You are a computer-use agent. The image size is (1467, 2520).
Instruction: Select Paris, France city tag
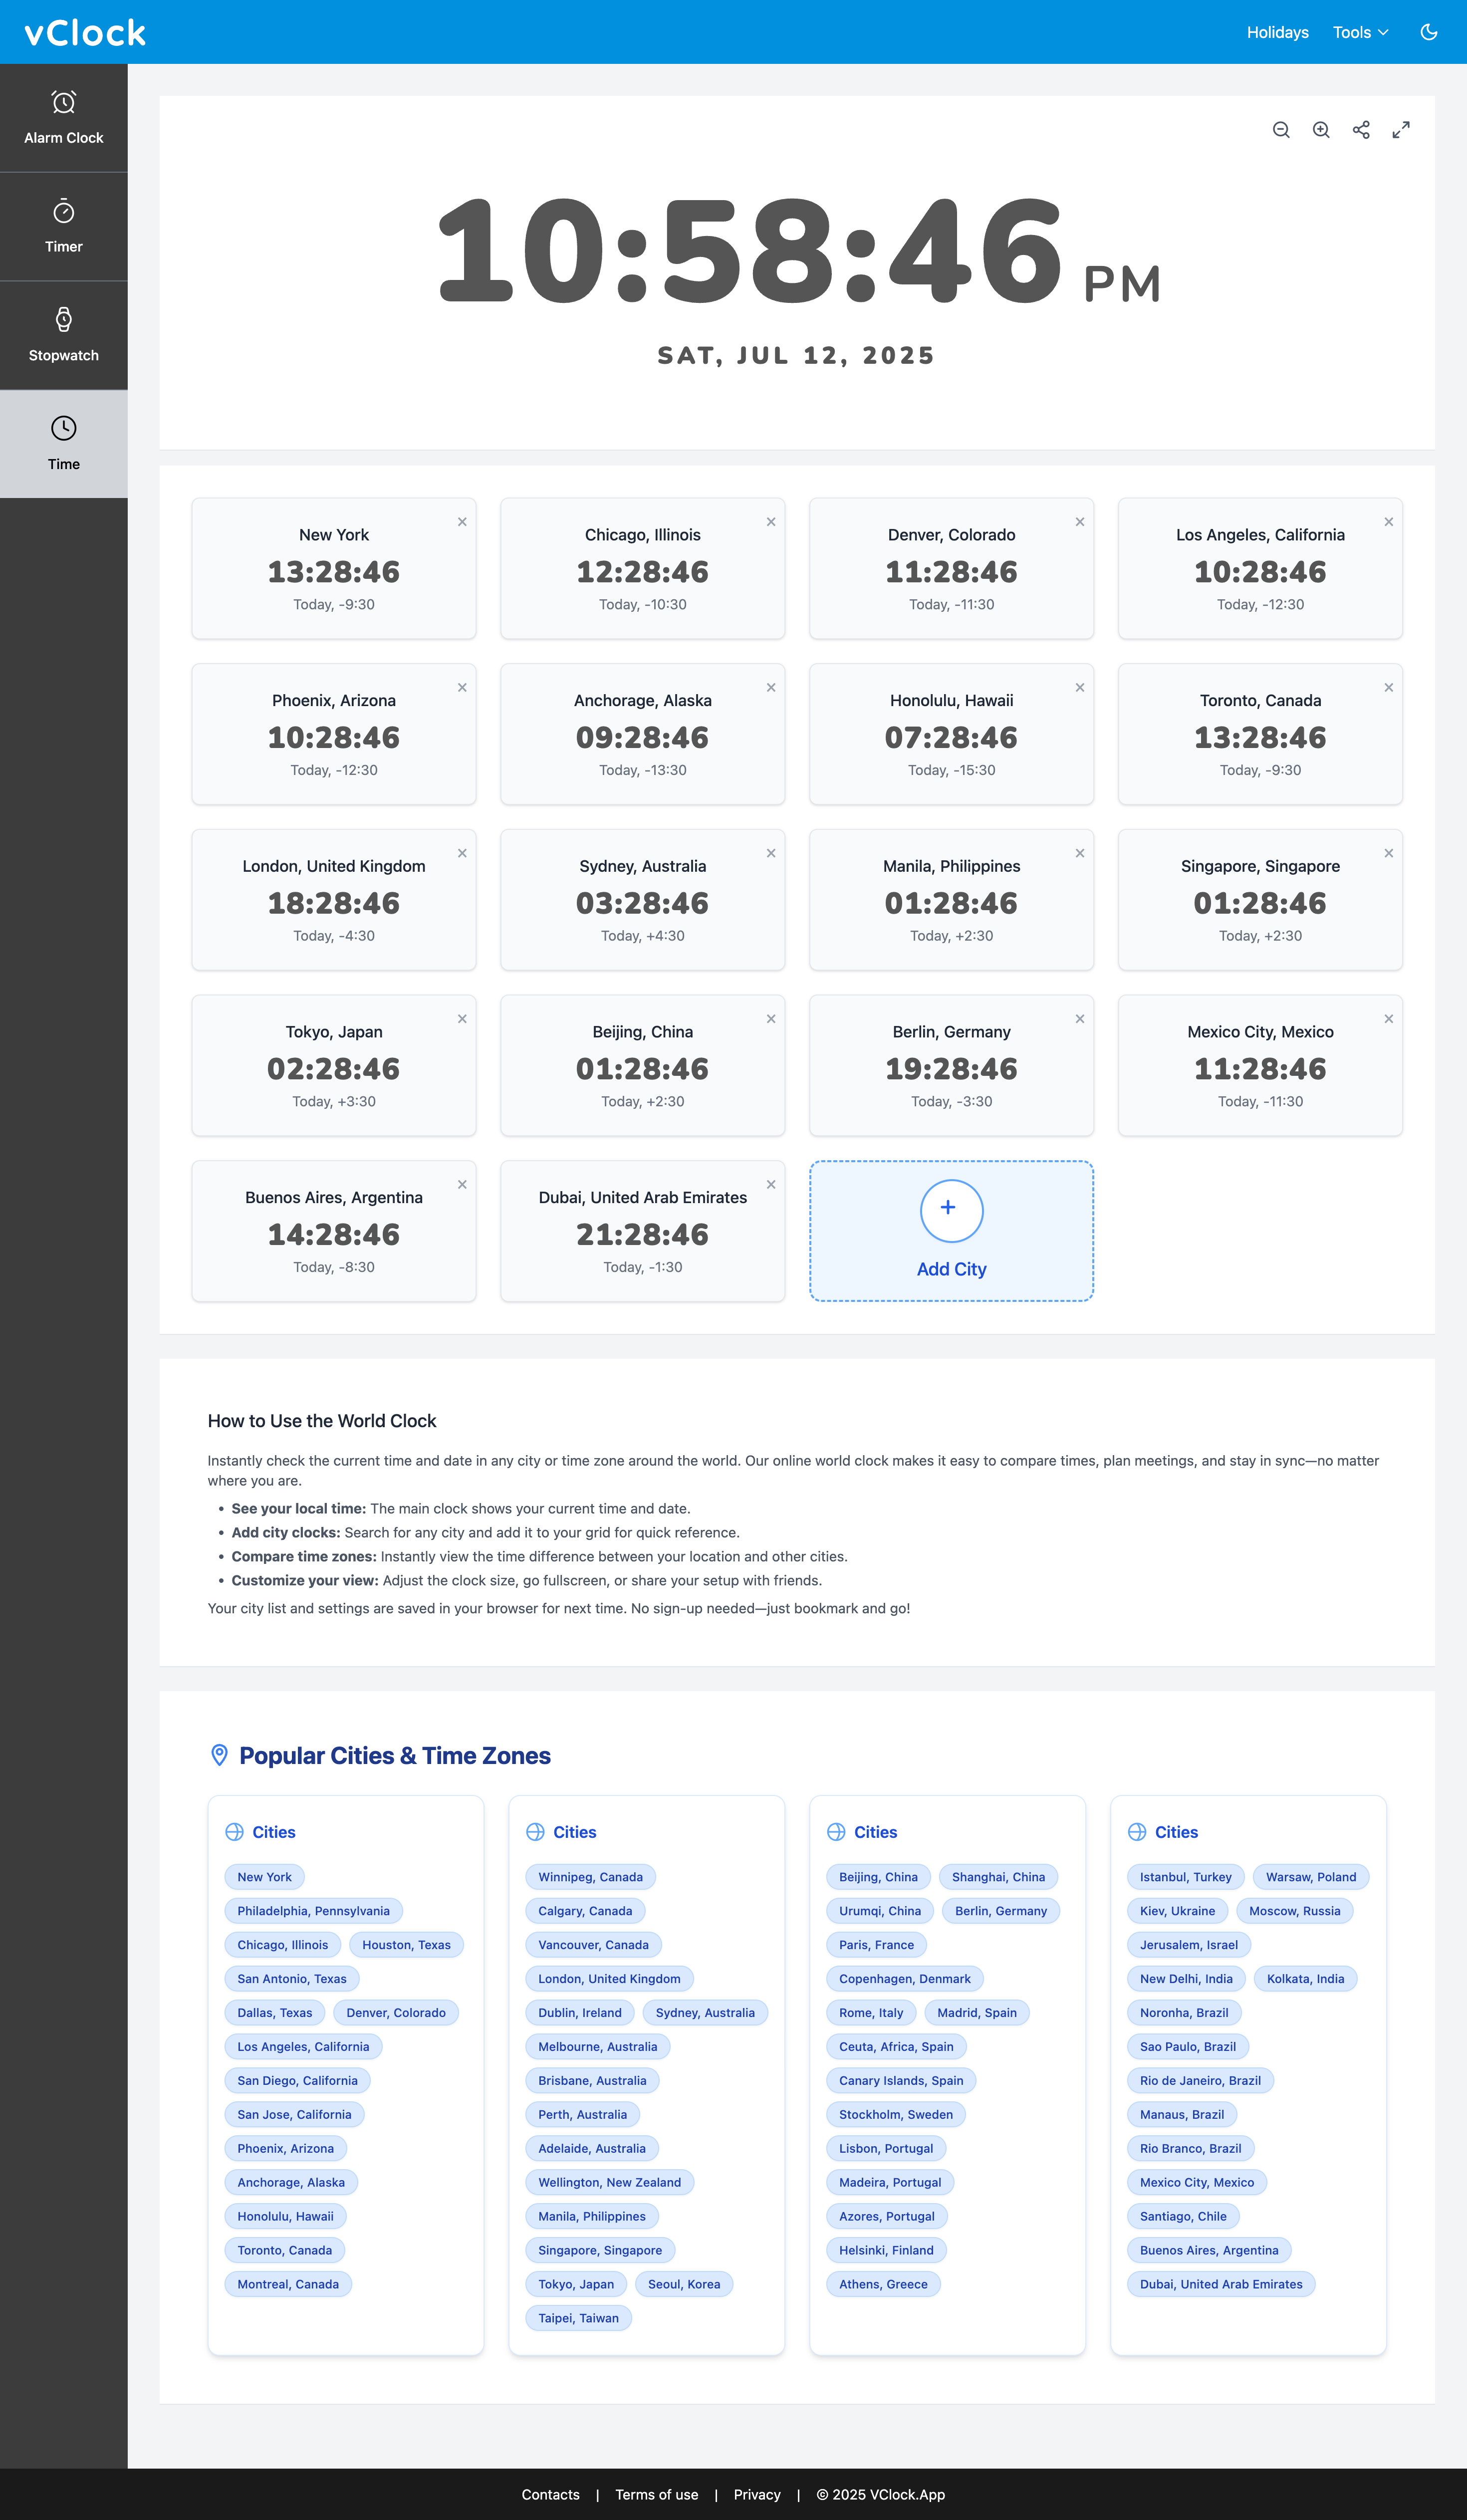(x=876, y=1945)
